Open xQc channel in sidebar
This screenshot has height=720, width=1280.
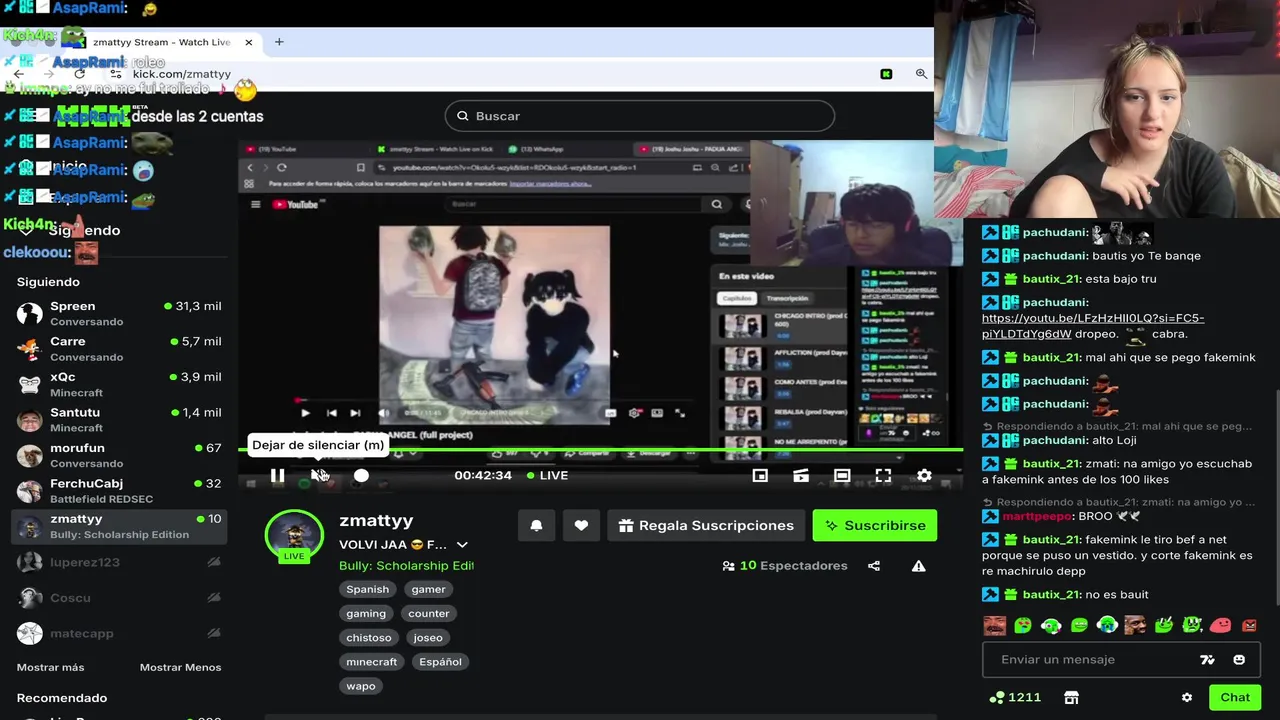tap(119, 384)
